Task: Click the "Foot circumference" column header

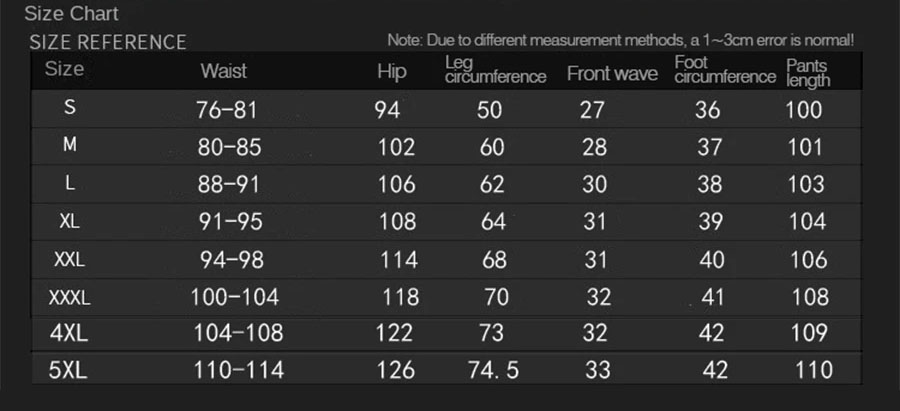Action: click(x=725, y=70)
